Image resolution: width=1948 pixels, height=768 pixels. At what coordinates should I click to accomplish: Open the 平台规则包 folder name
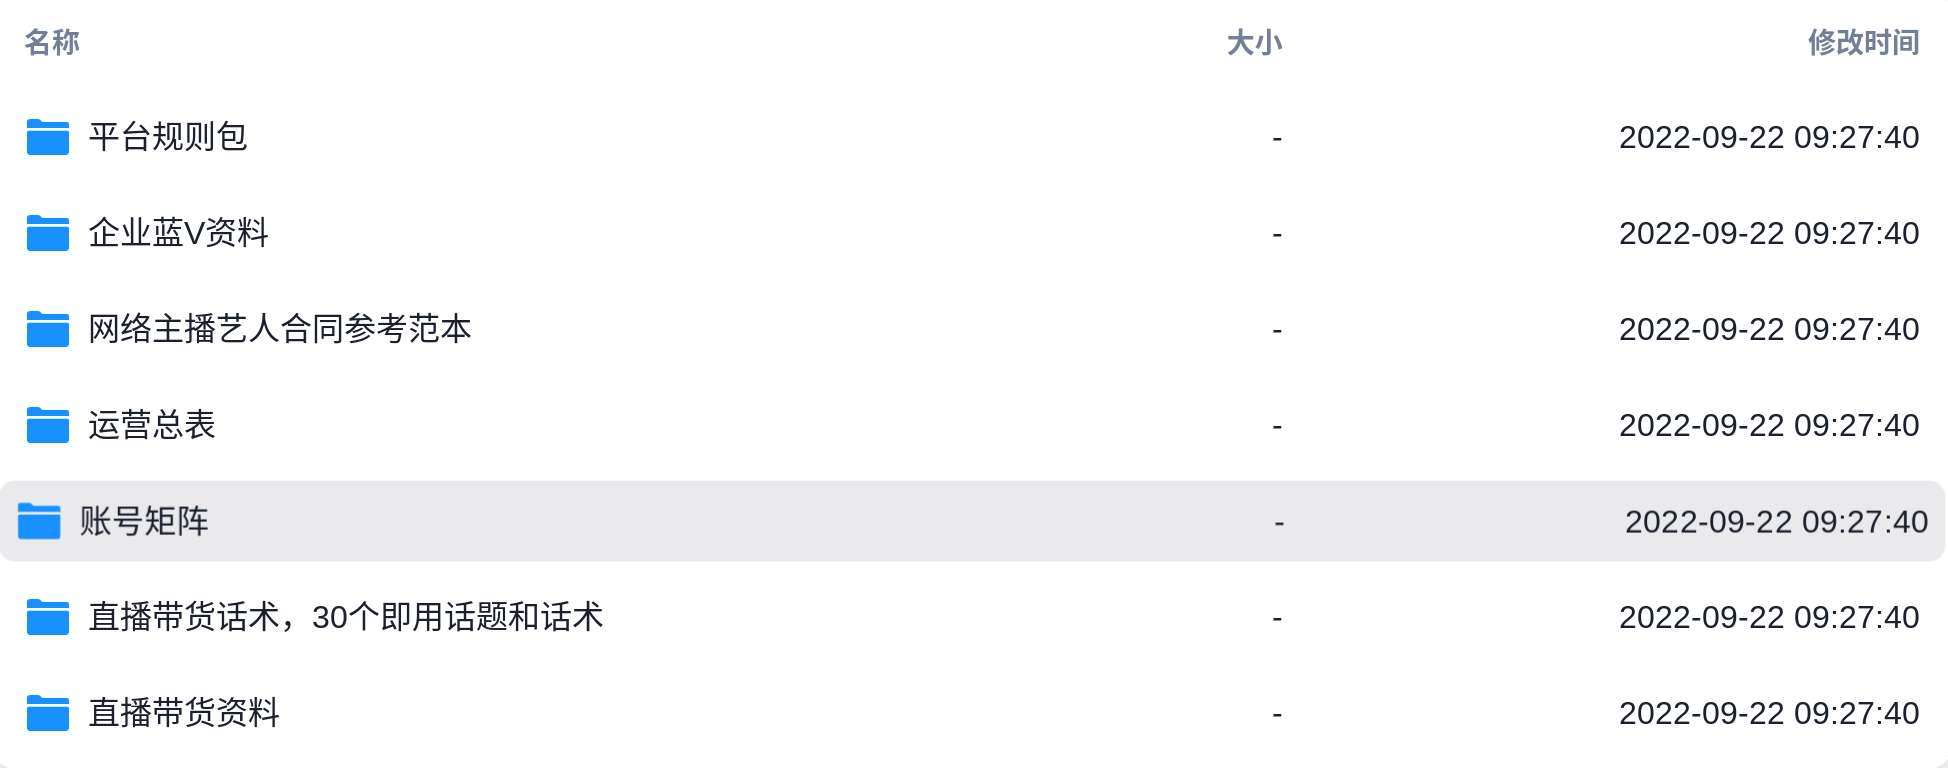pos(168,137)
